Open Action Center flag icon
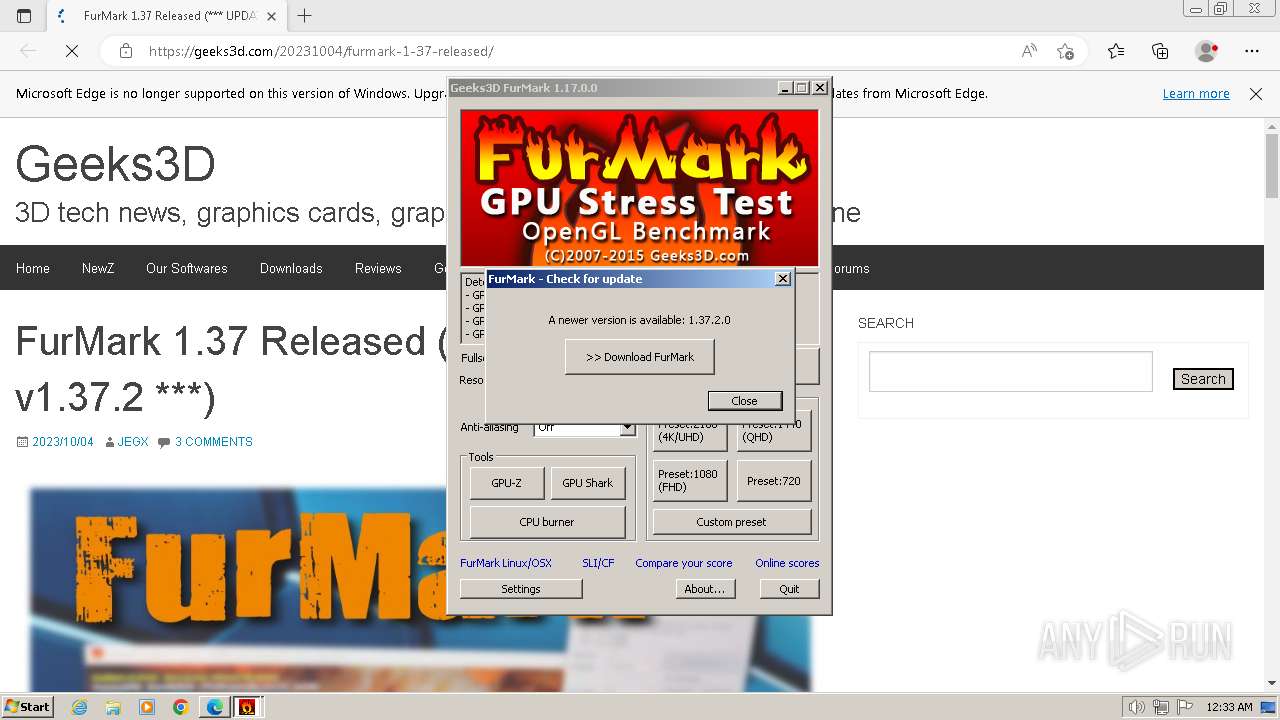 click(x=1186, y=707)
